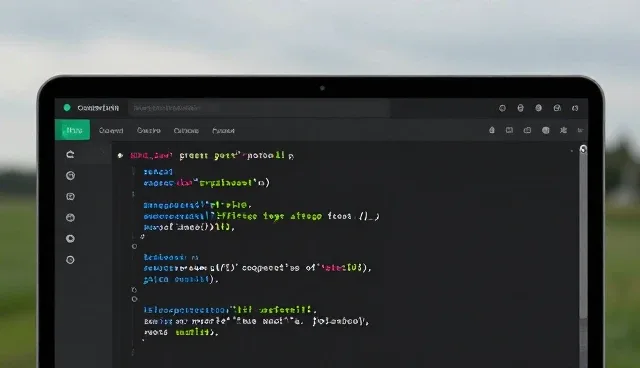The width and height of the screenshot is (640, 368).
Task: Click the fifth sidebar icon with solid center
Action: [x=70, y=239]
